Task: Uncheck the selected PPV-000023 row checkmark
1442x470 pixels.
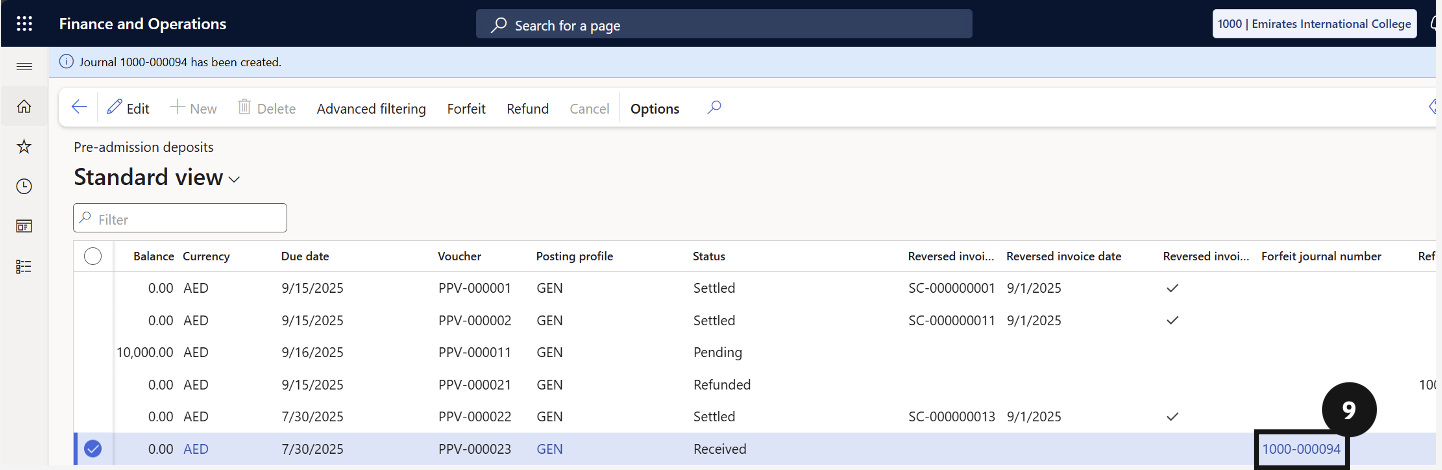Action: point(93,449)
